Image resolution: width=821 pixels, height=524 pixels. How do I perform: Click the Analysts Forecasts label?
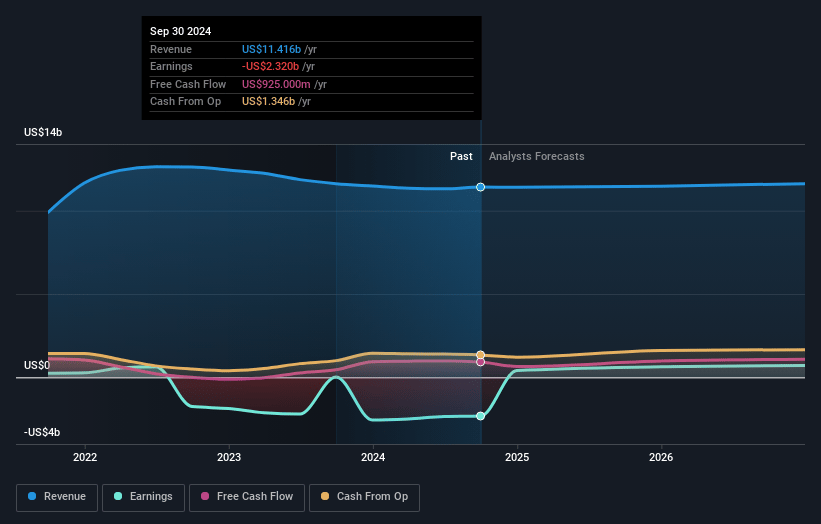(537, 157)
